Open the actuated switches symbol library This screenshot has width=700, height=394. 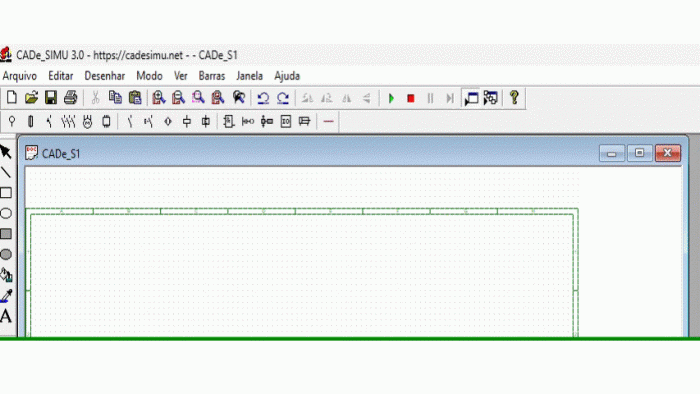[149, 121]
